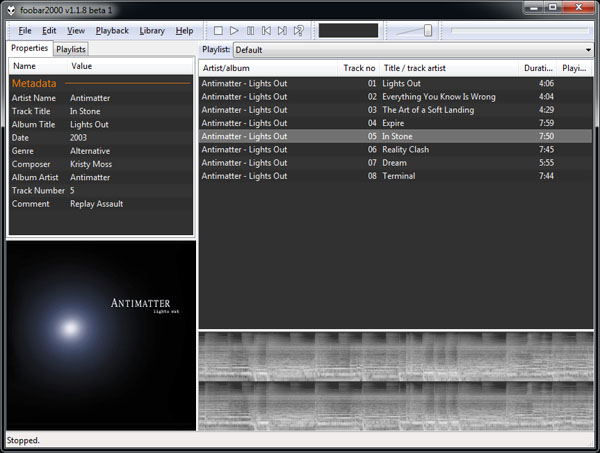600x453 pixels.
Task: Click the Playing column header
Action: 574,68
